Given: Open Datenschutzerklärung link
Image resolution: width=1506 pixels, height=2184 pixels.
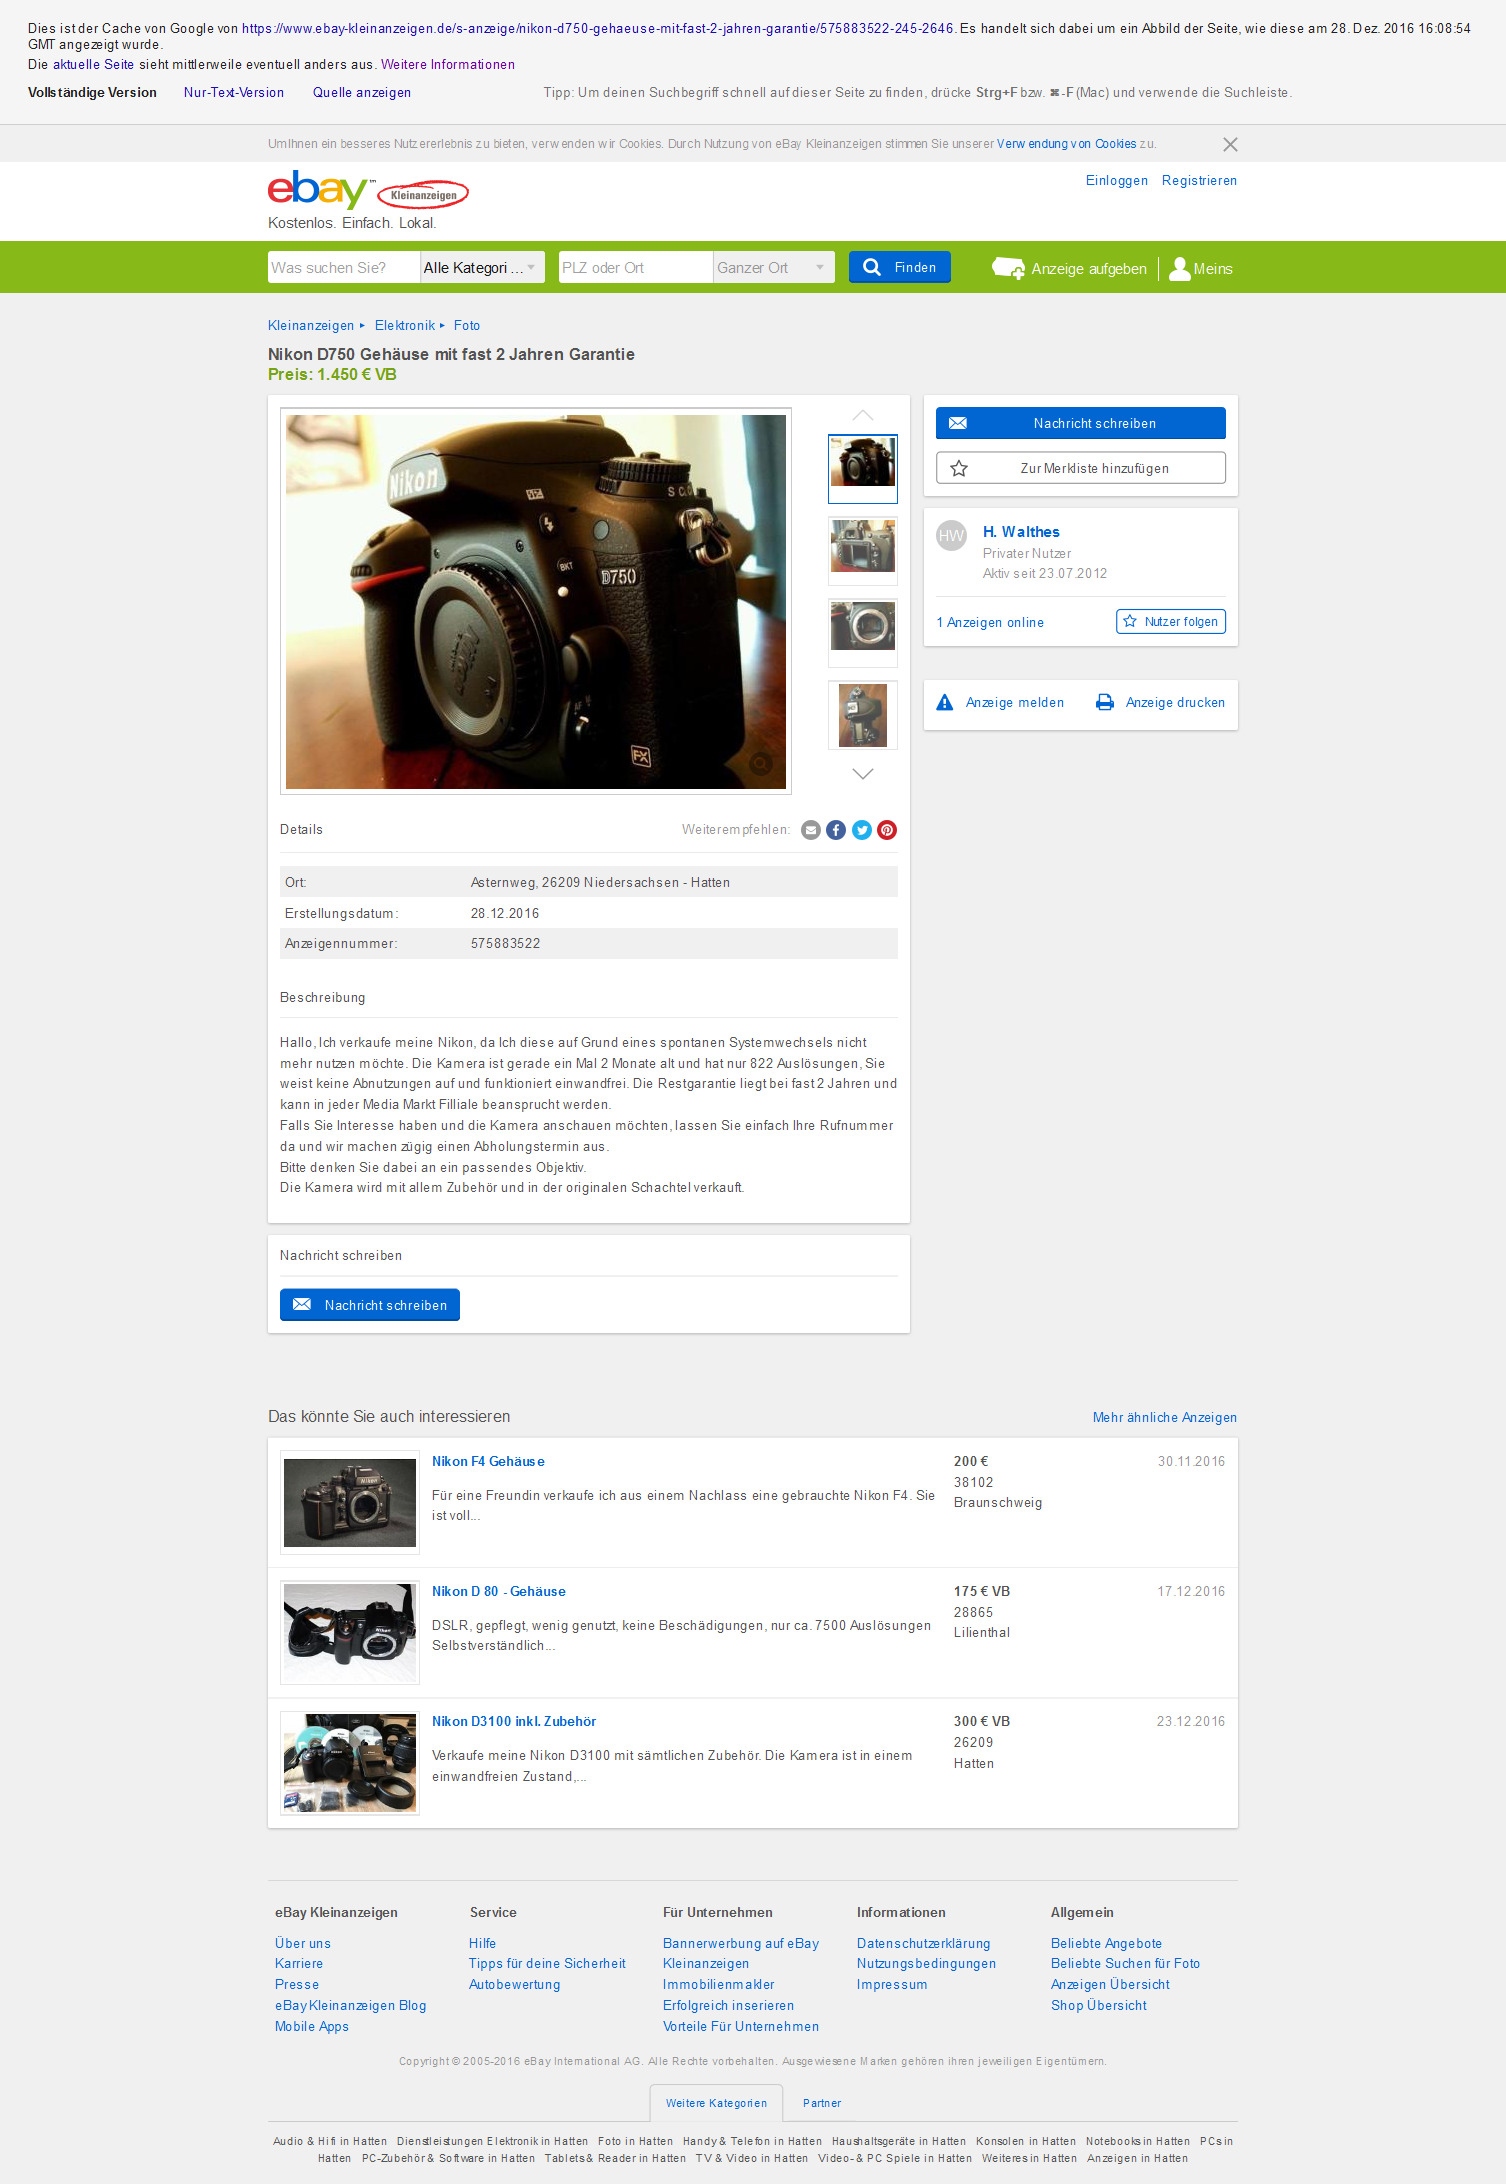Looking at the screenshot, I should coord(924,1944).
